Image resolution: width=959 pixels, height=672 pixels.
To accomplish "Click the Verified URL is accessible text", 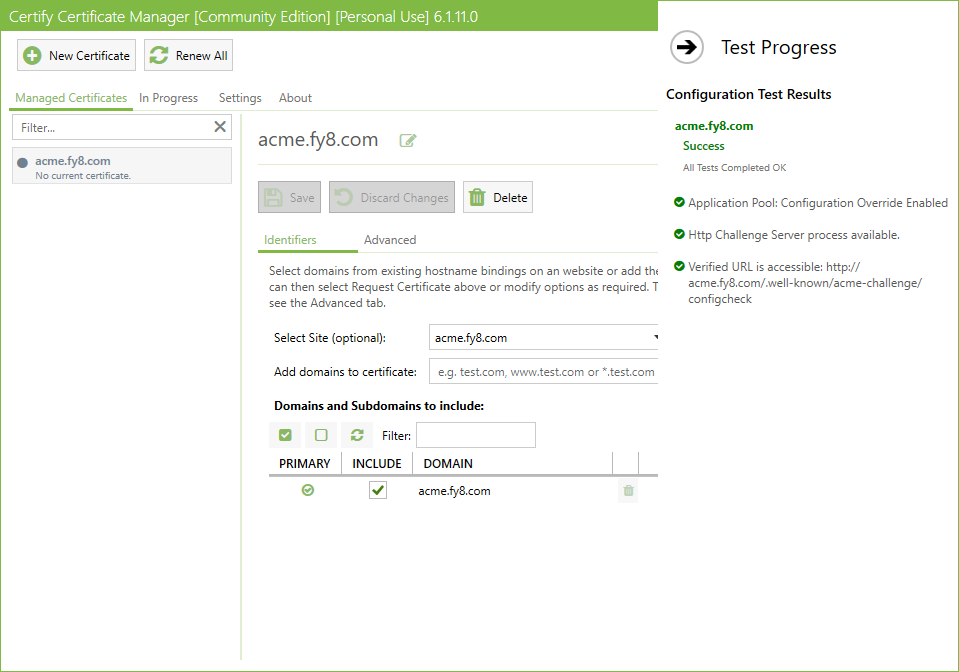I will coord(805,282).
